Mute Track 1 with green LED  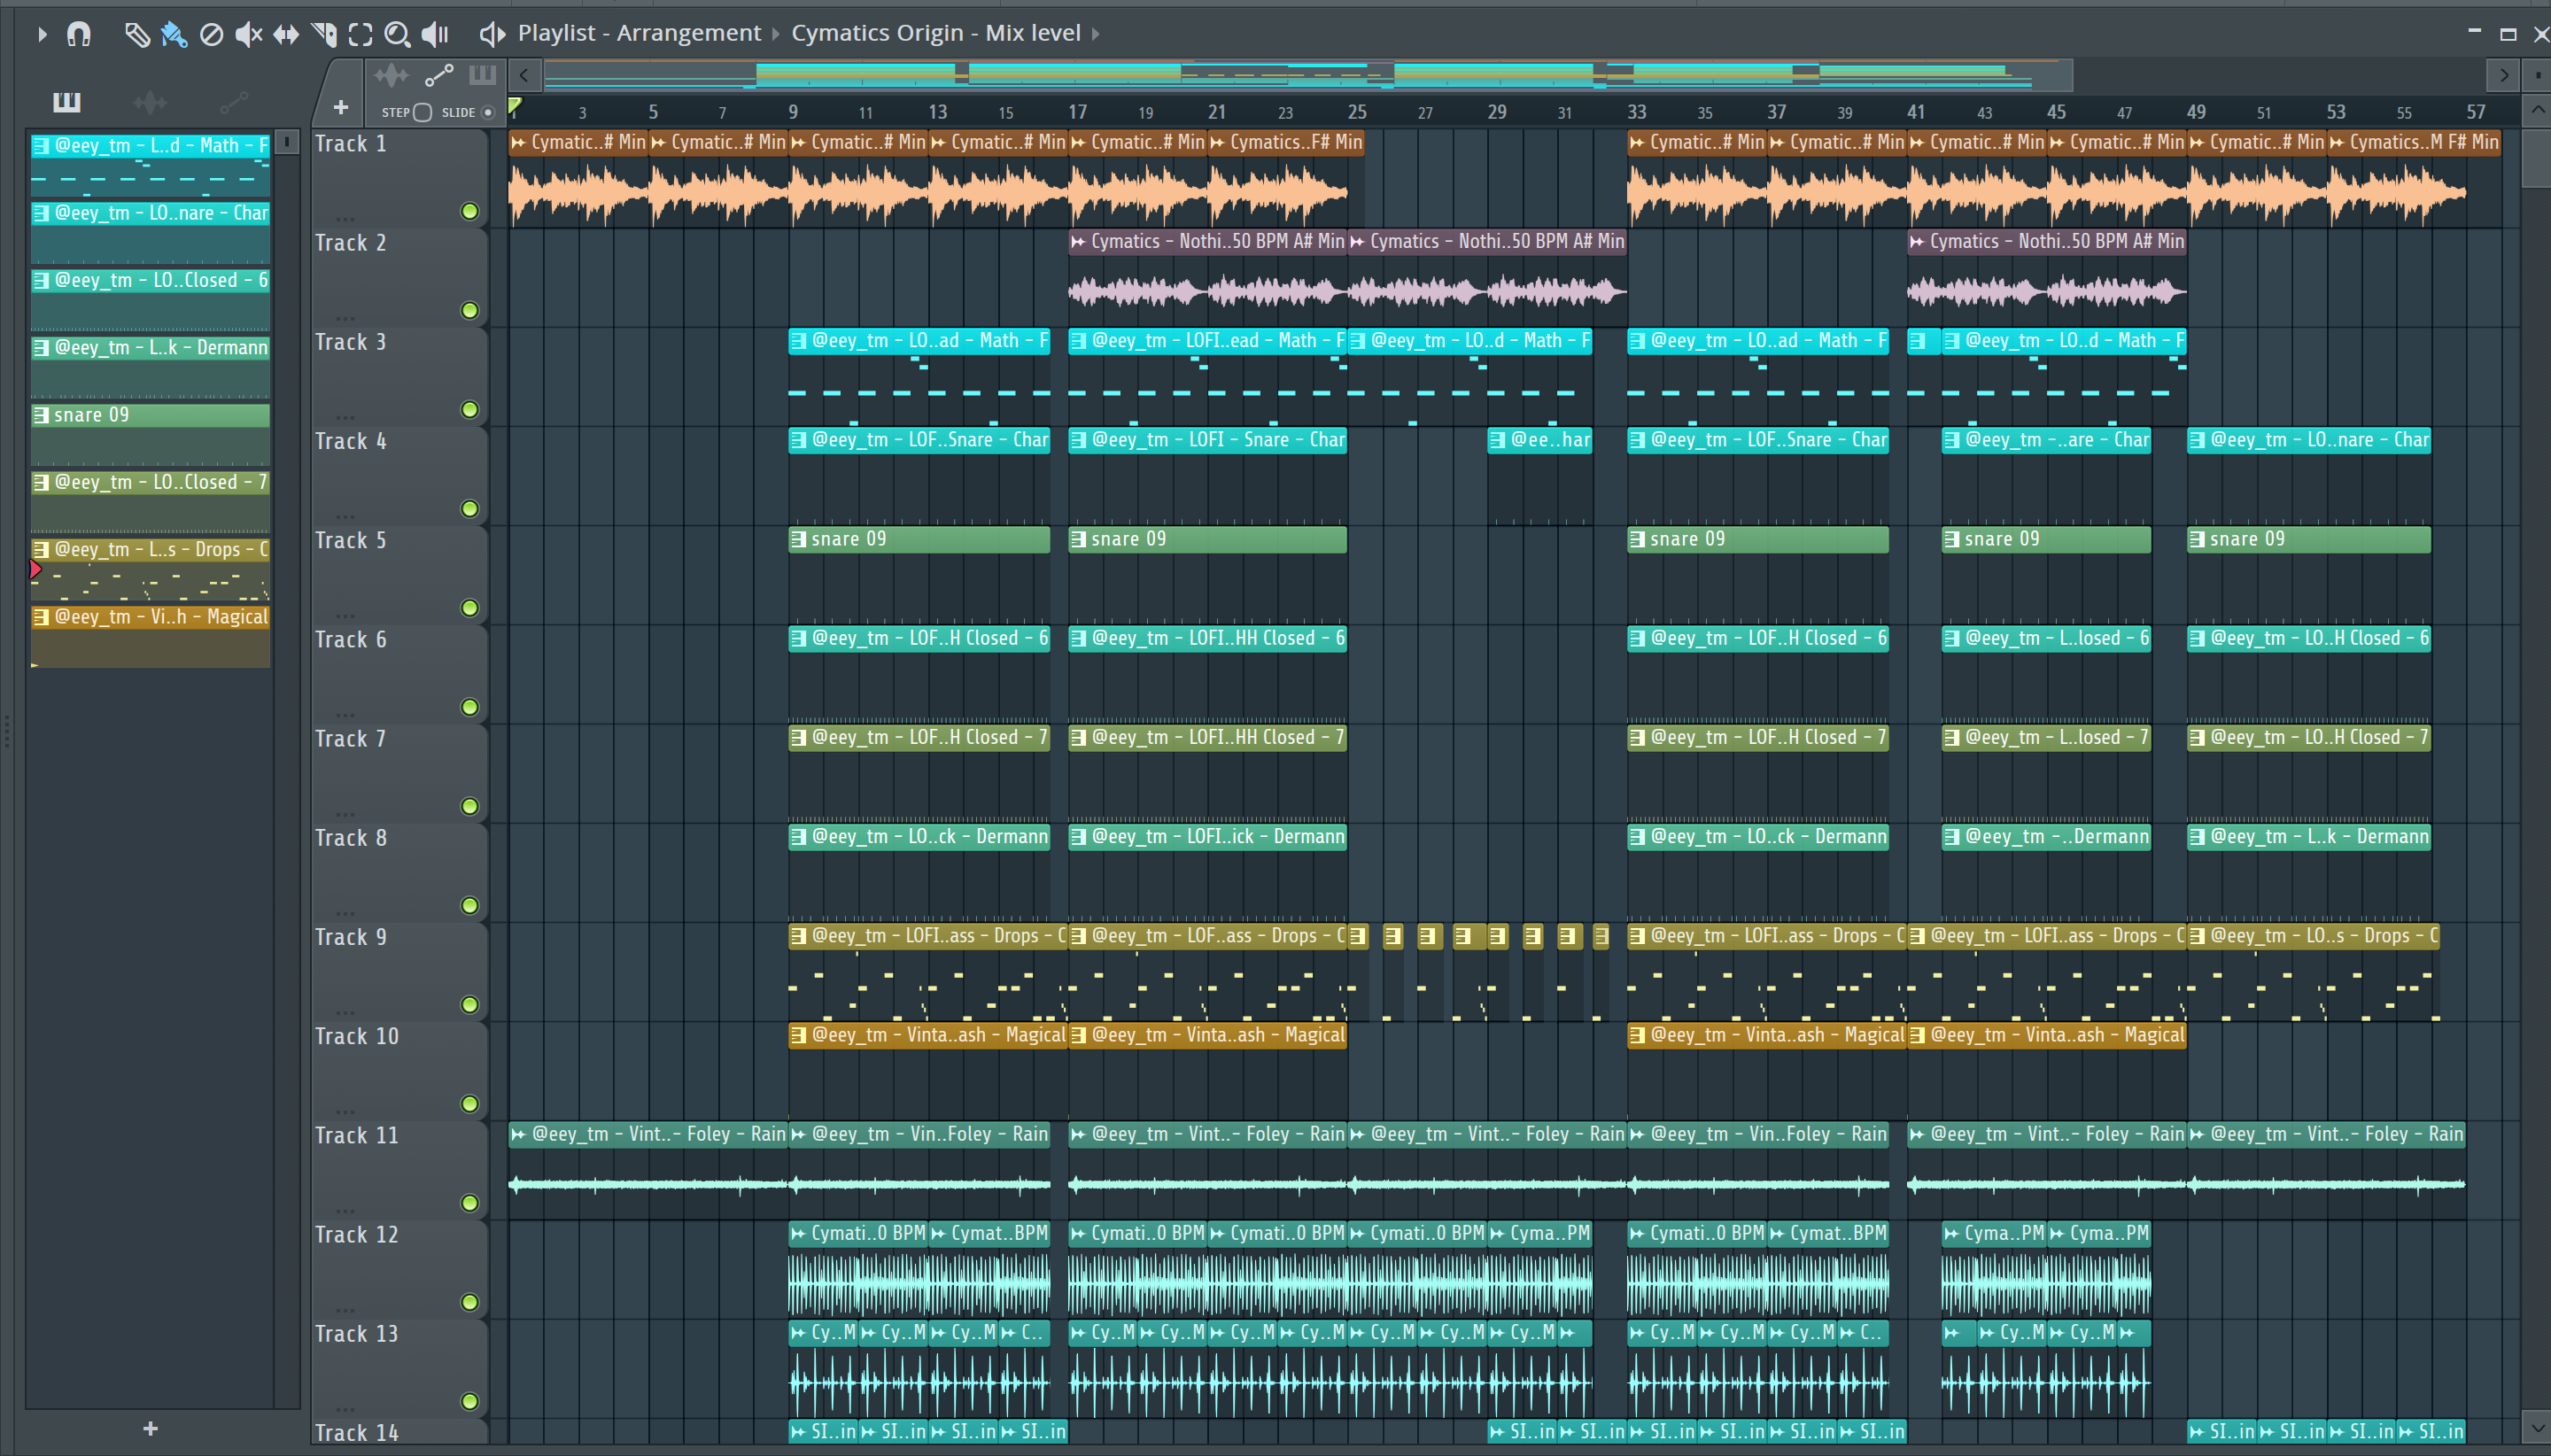coord(469,211)
